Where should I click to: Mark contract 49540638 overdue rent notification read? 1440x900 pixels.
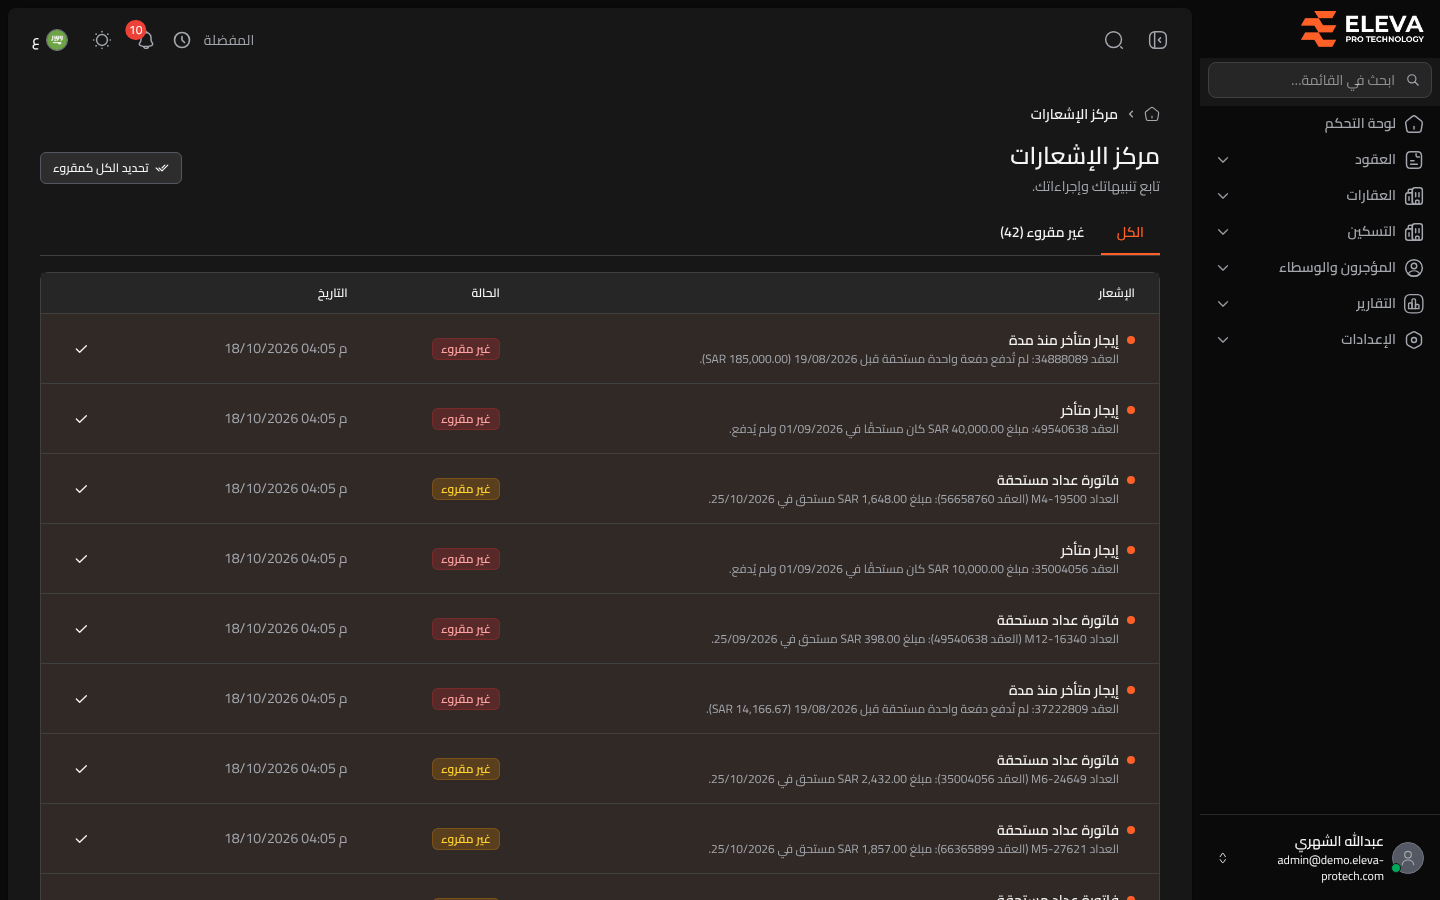[x=81, y=419]
